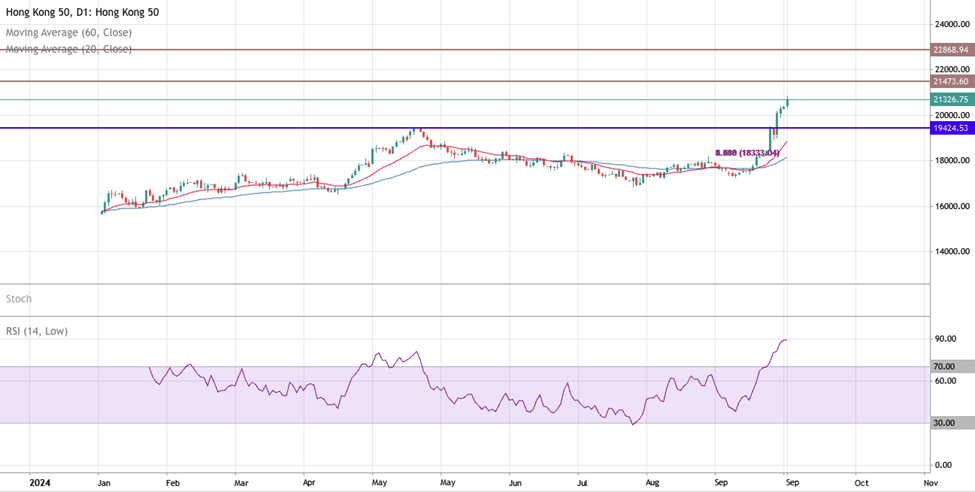975x492 pixels.
Task: Select the 21473.60 resistance price tag
Action: (951, 81)
